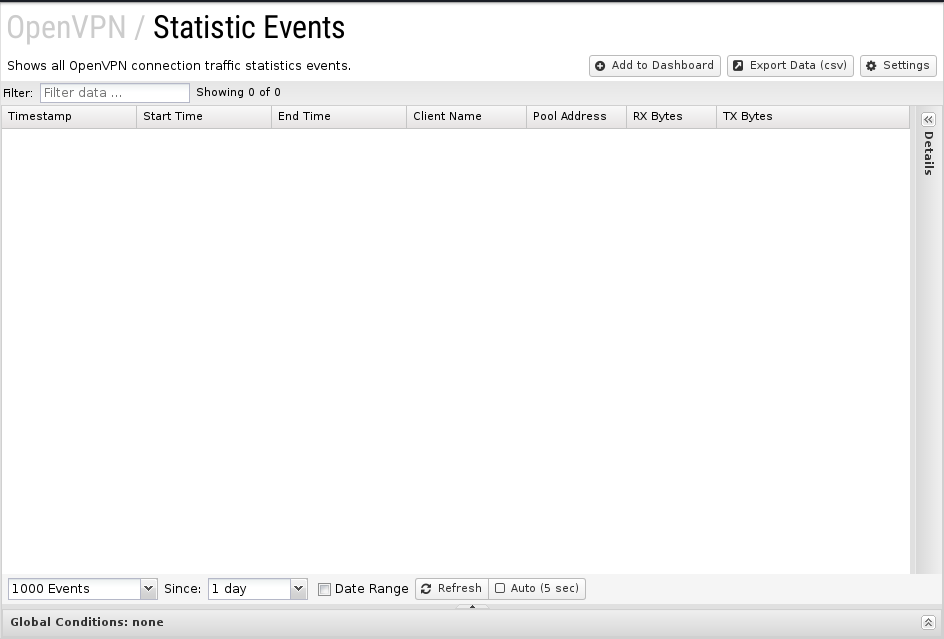Click Global Conditions: none bar

click(x=472, y=623)
